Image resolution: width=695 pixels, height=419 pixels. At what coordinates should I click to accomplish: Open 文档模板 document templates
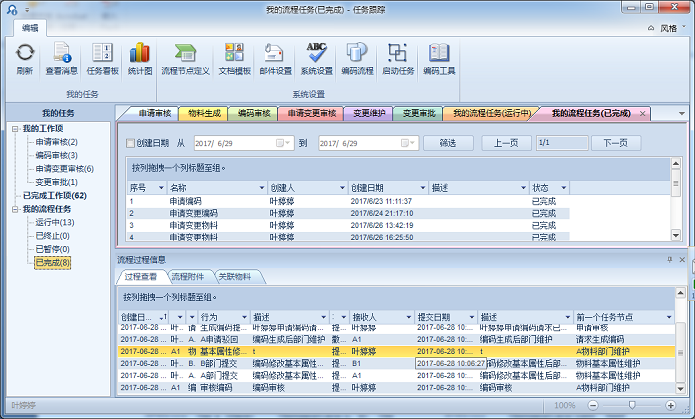pos(234,59)
